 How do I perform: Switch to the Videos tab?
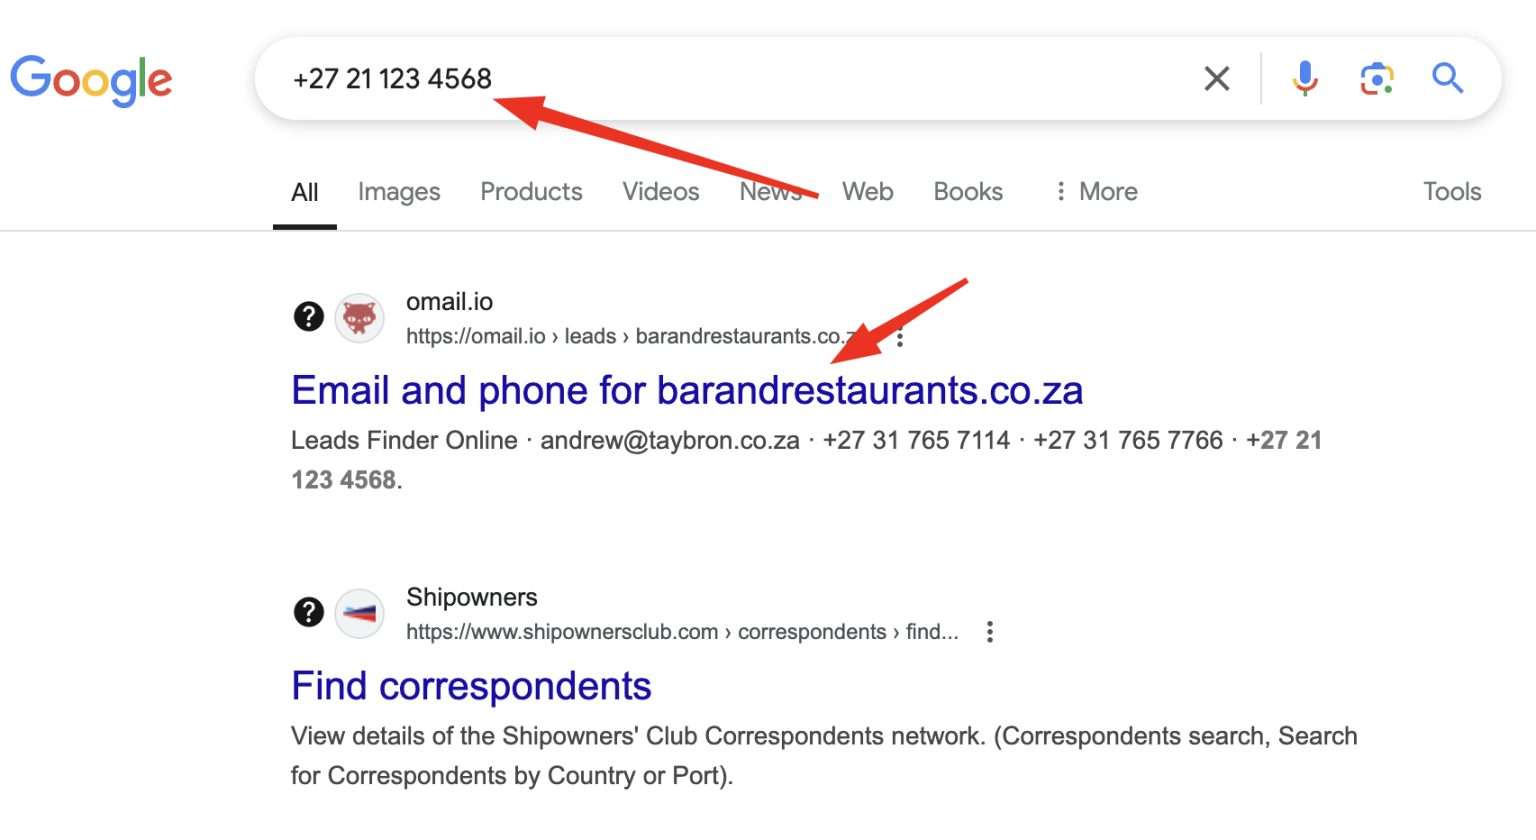[x=660, y=191]
